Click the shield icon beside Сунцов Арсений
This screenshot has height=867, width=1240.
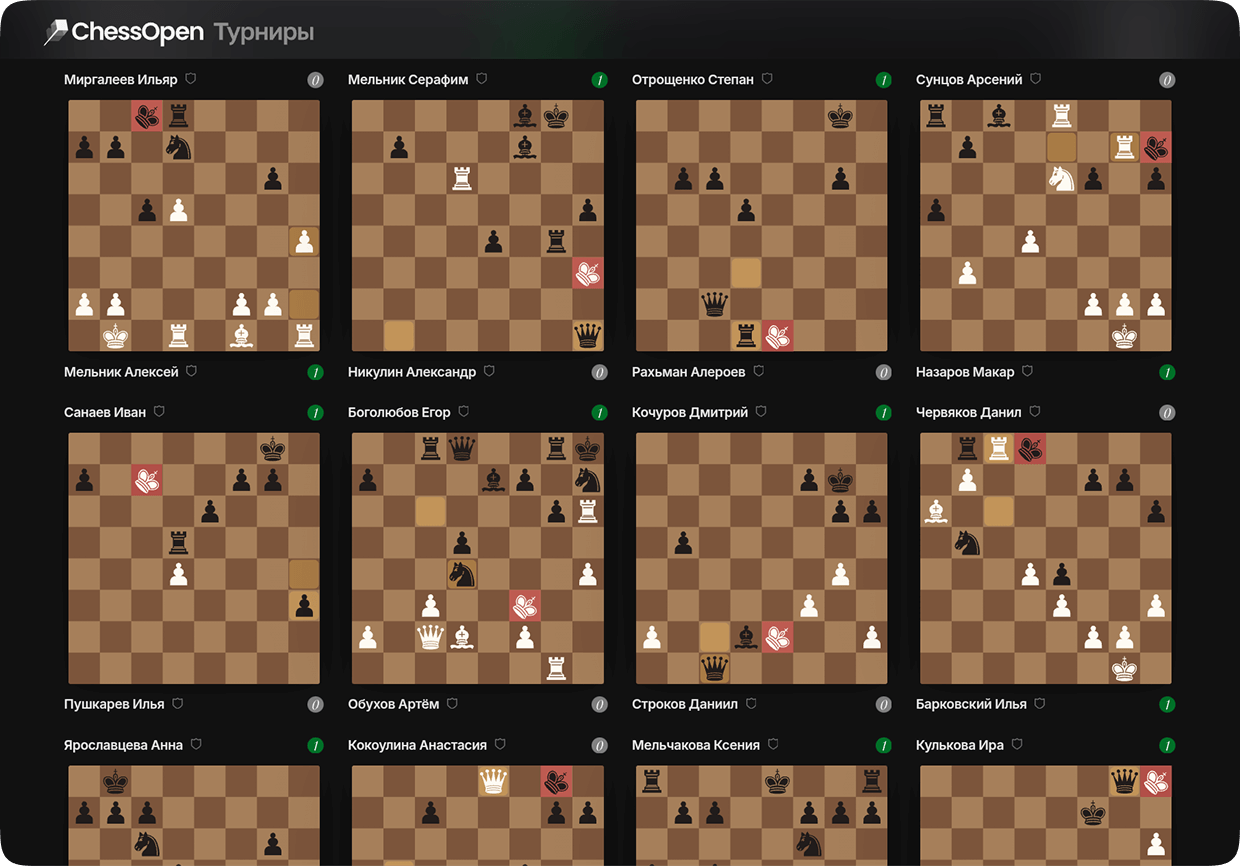[x=1036, y=79]
